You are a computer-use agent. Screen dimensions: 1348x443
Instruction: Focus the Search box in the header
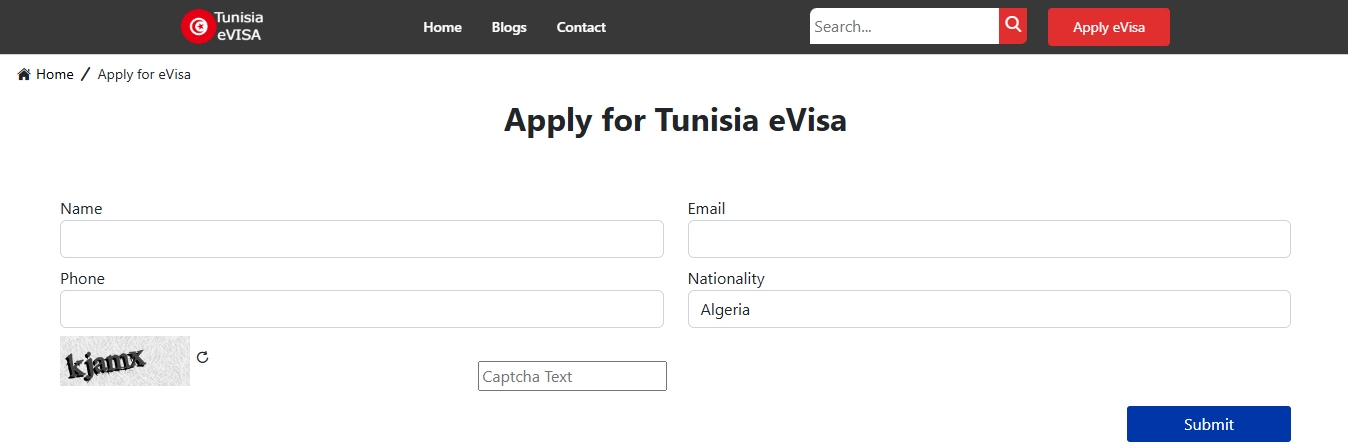coord(904,27)
